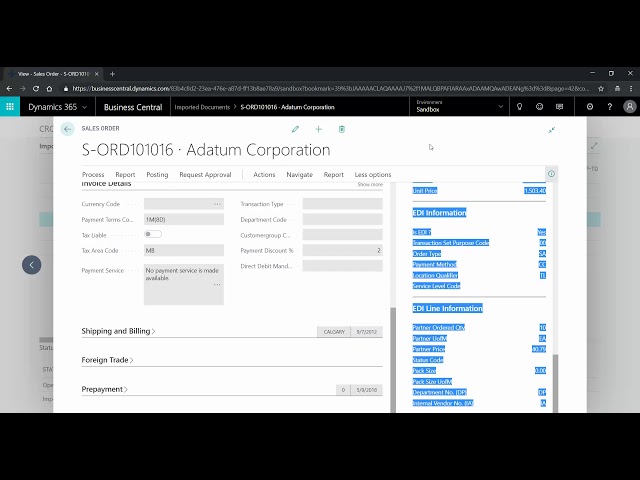The height and width of the screenshot is (480, 640).
Task: Click the Customergroup Code field
Action: 342,235
